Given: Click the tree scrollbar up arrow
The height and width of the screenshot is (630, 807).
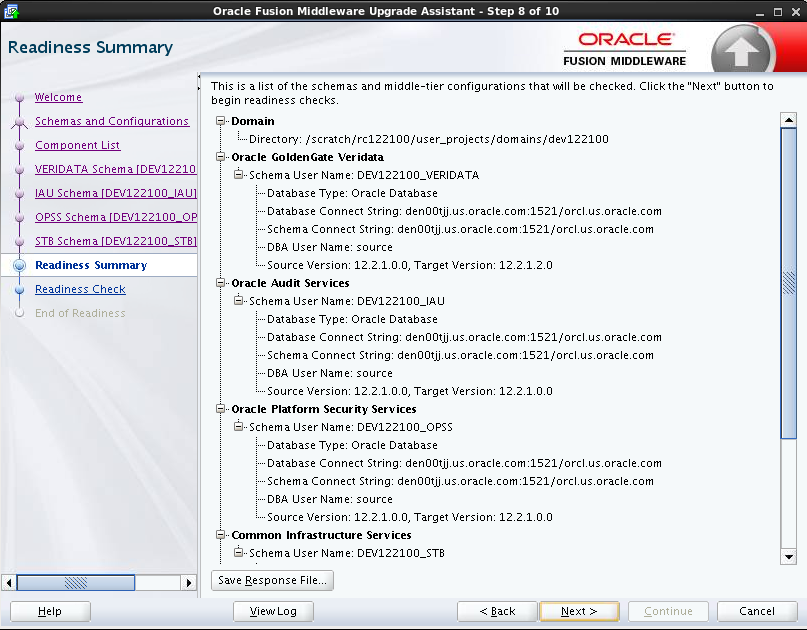Looking at the screenshot, I should tap(788, 120).
